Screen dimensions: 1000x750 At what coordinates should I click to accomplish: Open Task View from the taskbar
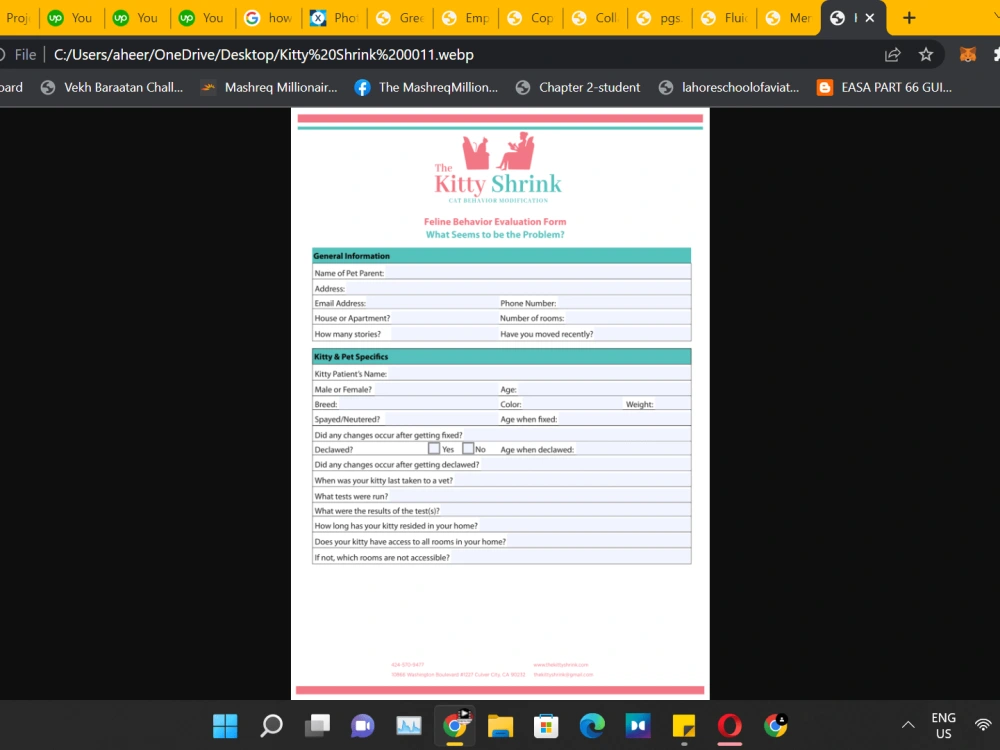click(x=317, y=727)
